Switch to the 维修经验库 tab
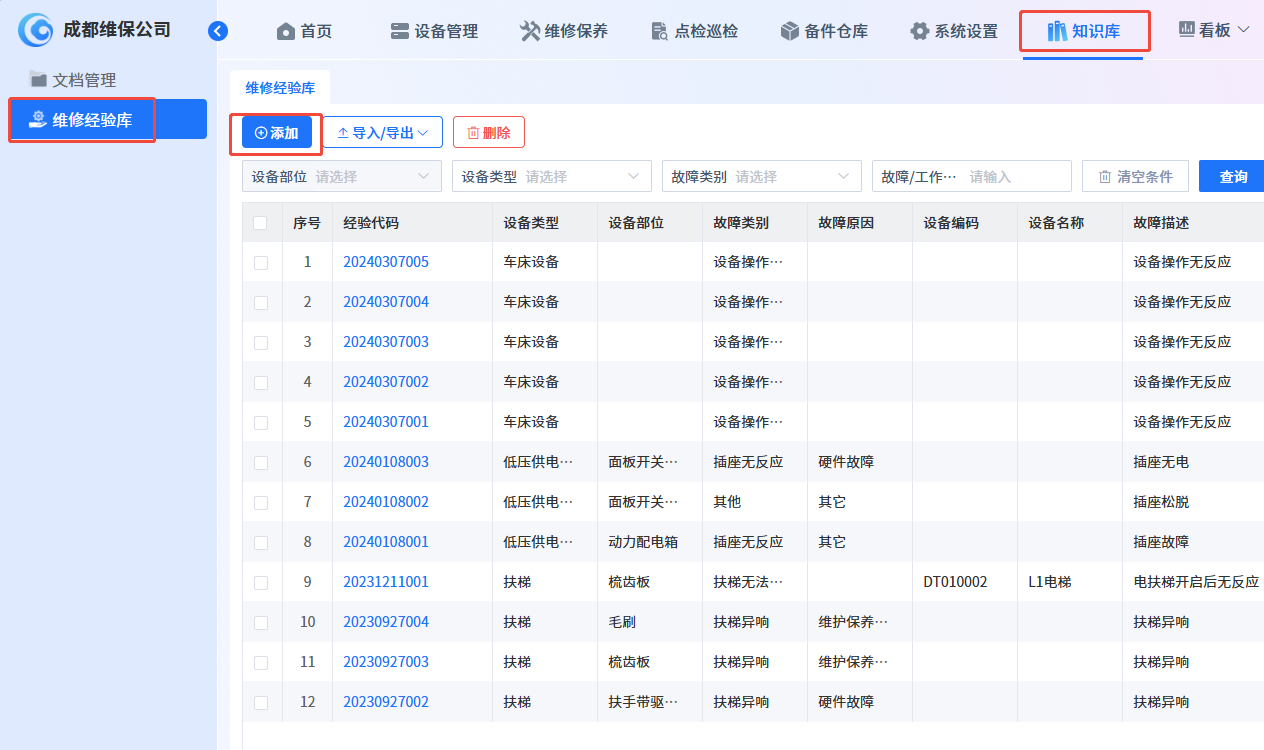This screenshot has width=1264, height=750. coord(280,88)
